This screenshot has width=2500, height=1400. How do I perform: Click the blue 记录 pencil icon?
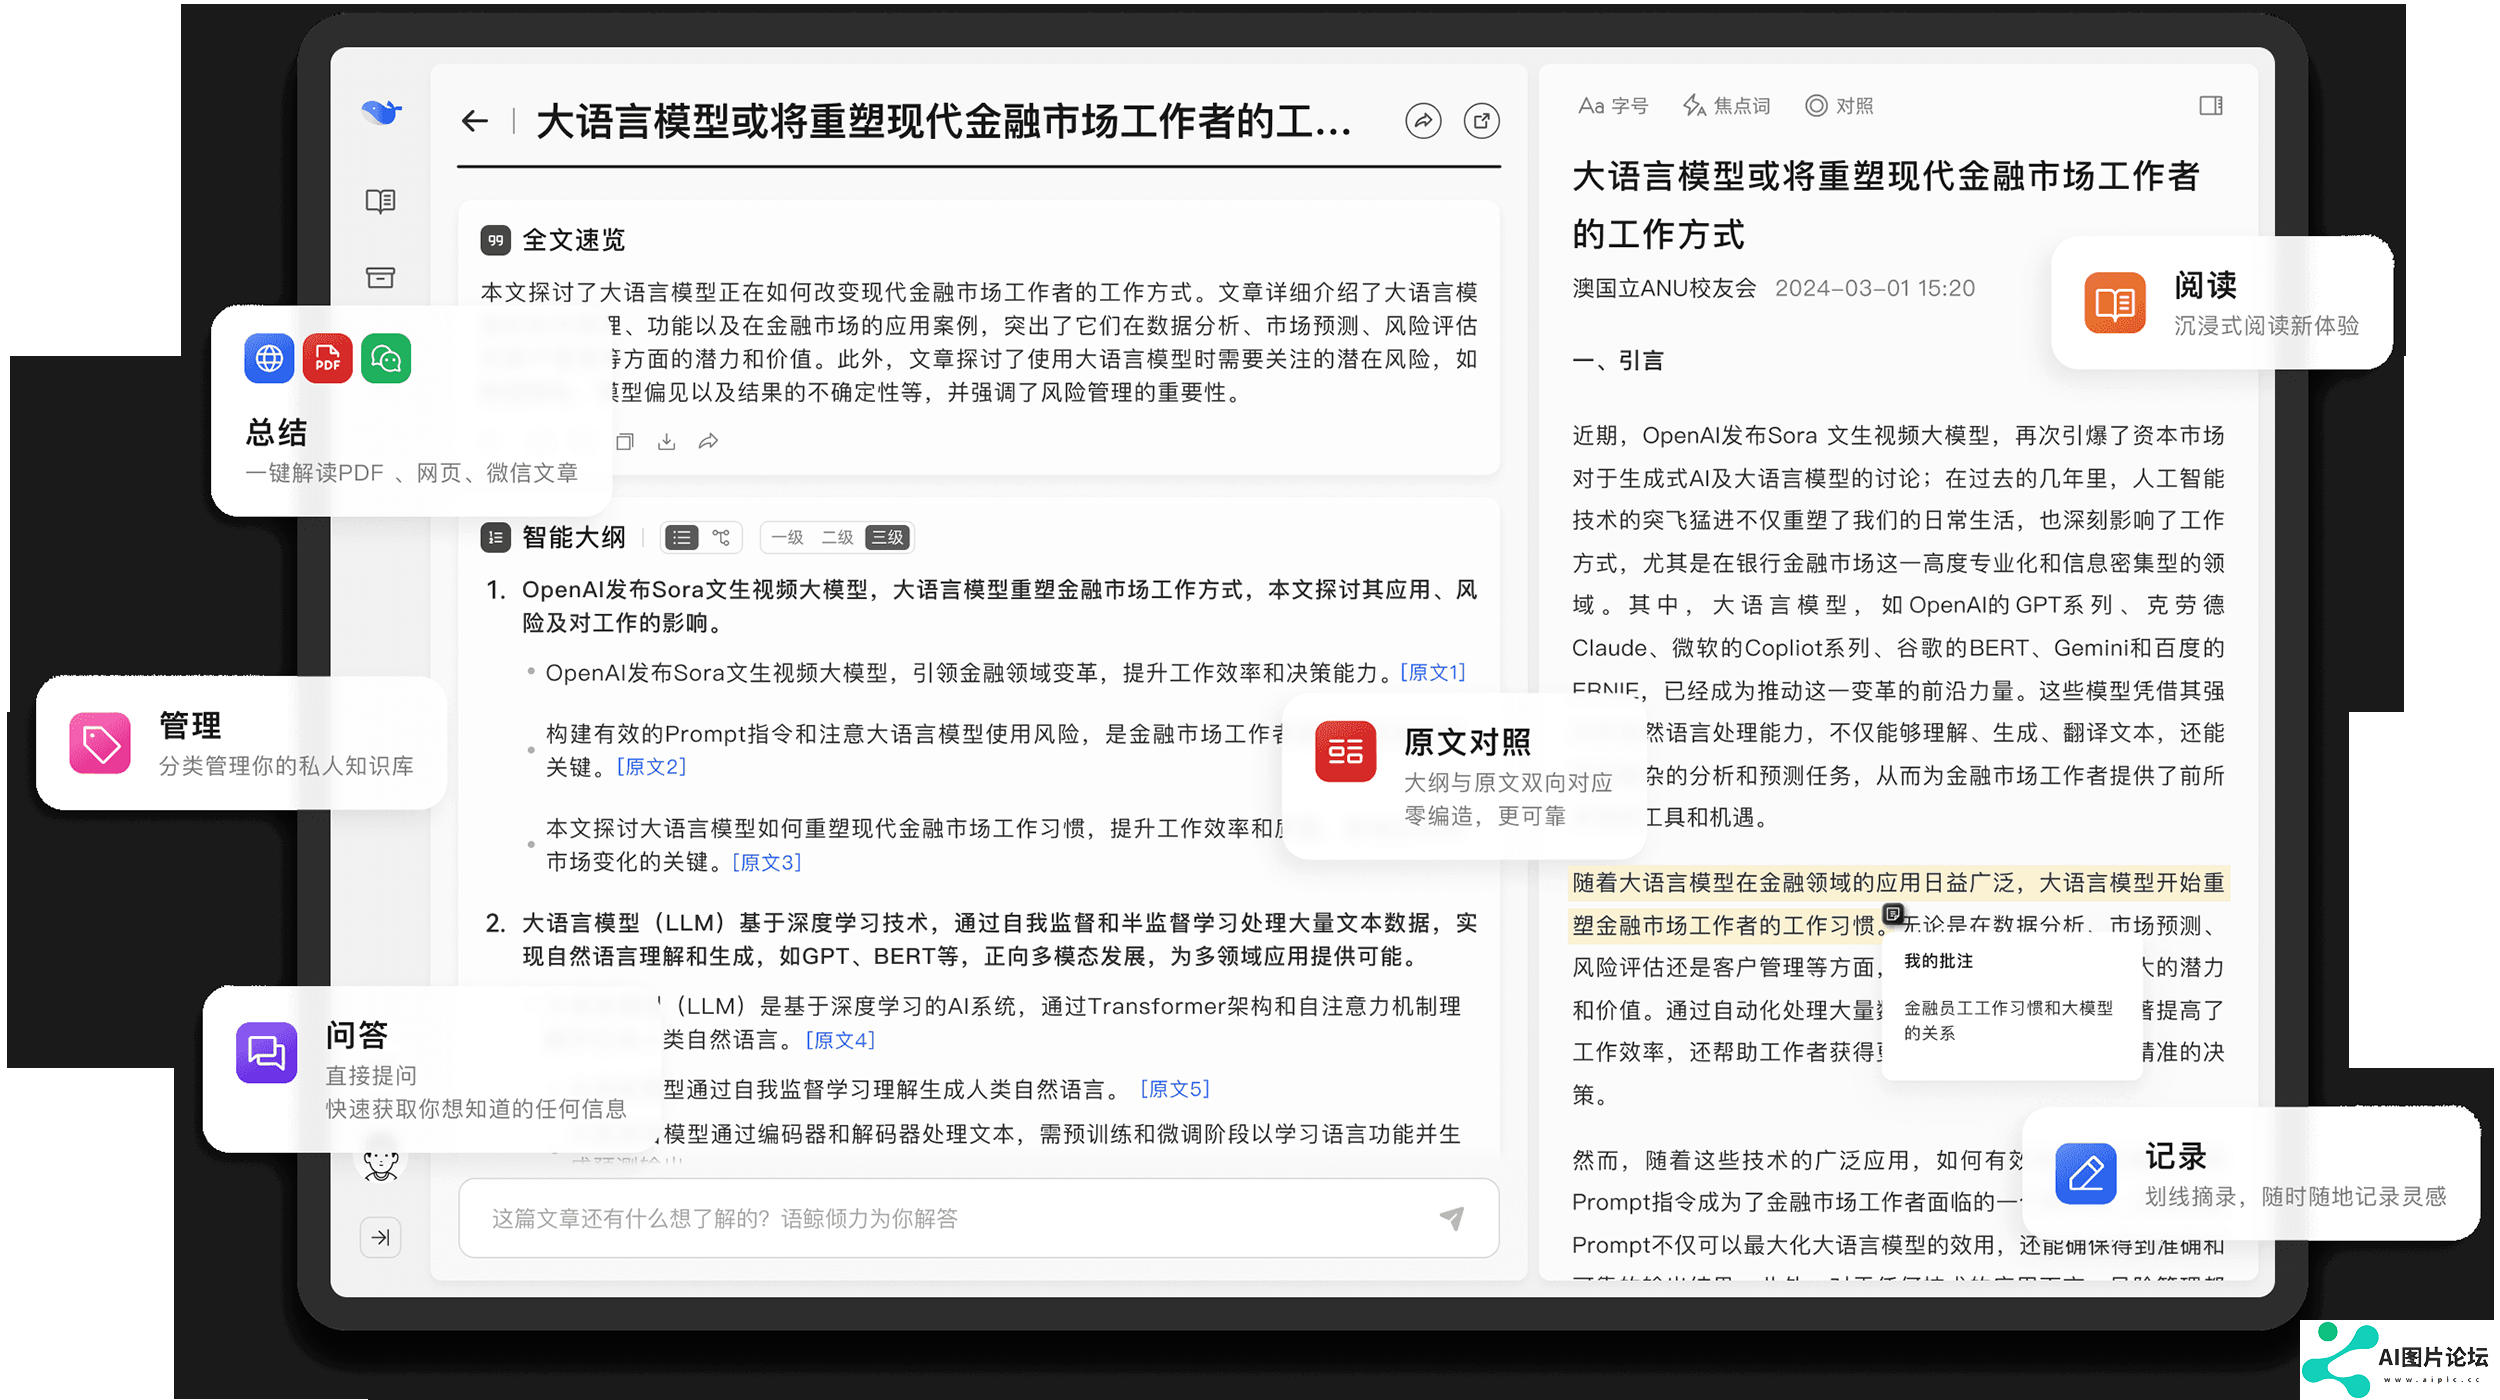pos(2086,1174)
